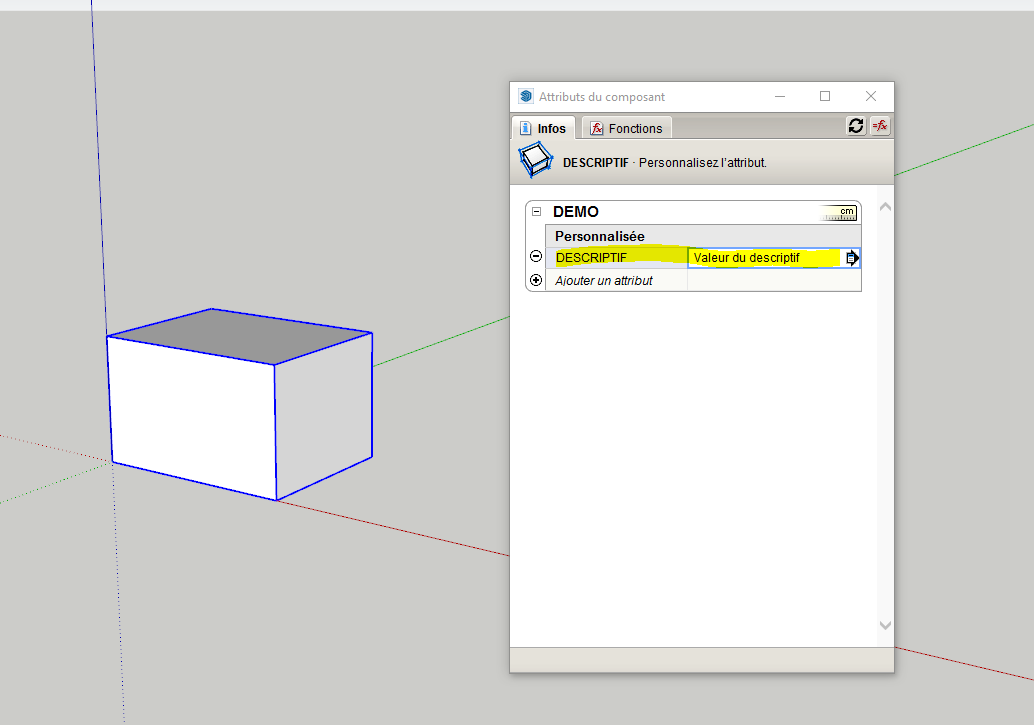Image resolution: width=1034 pixels, height=725 pixels.
Task: Toggle formula view with fx icon
Action: (880, 125)
